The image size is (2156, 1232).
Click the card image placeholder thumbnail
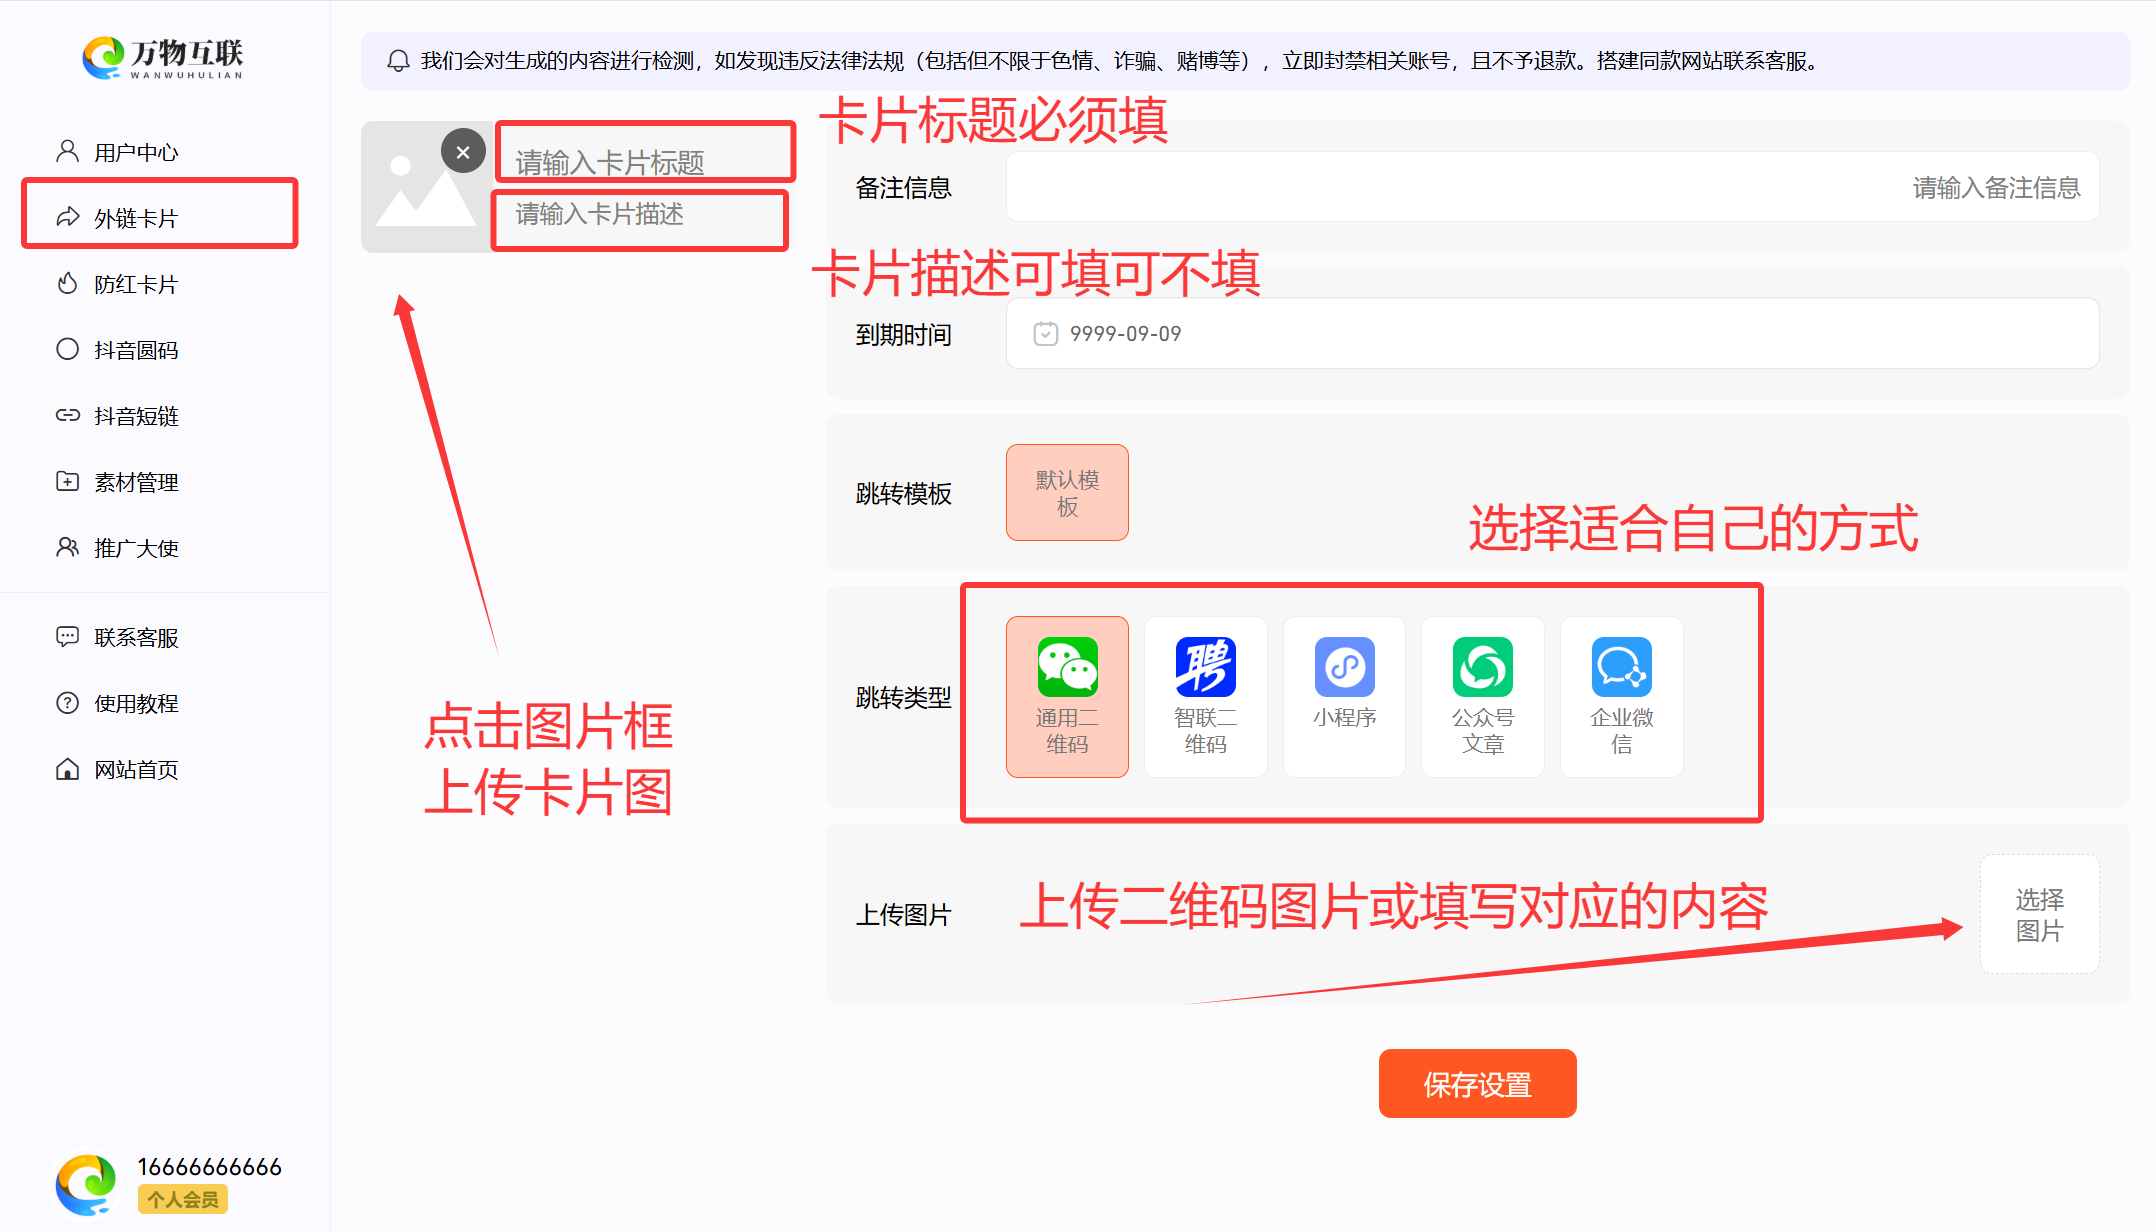click(x=420, y=200)
